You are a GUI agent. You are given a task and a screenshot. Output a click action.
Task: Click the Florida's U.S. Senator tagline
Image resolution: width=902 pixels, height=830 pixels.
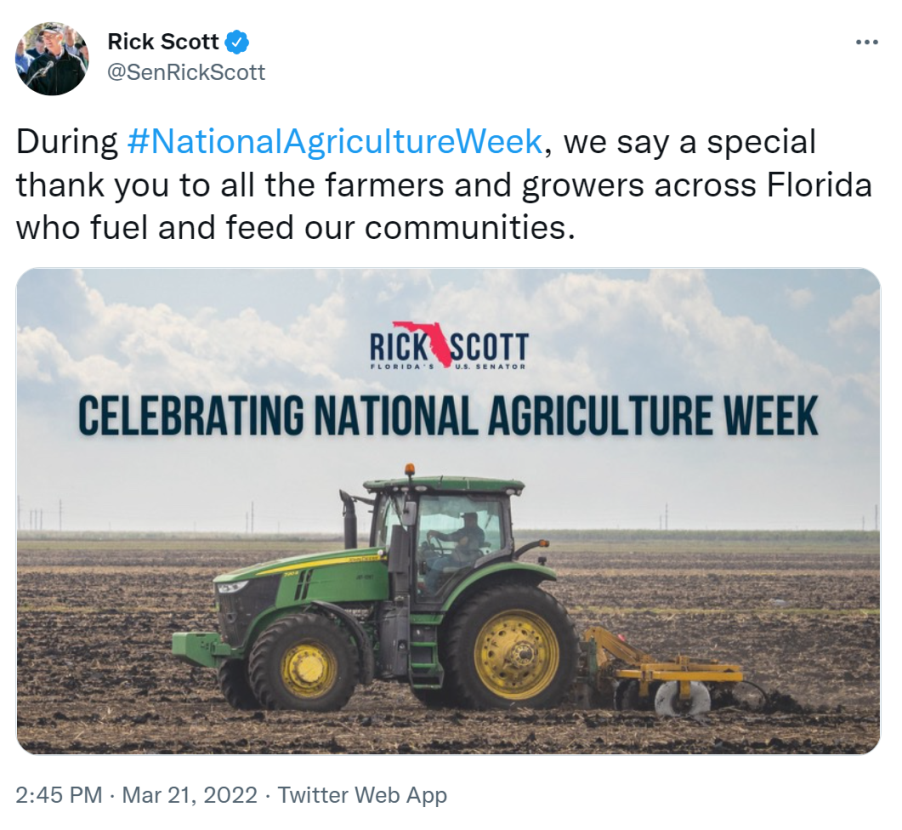[x=448, y=366]
